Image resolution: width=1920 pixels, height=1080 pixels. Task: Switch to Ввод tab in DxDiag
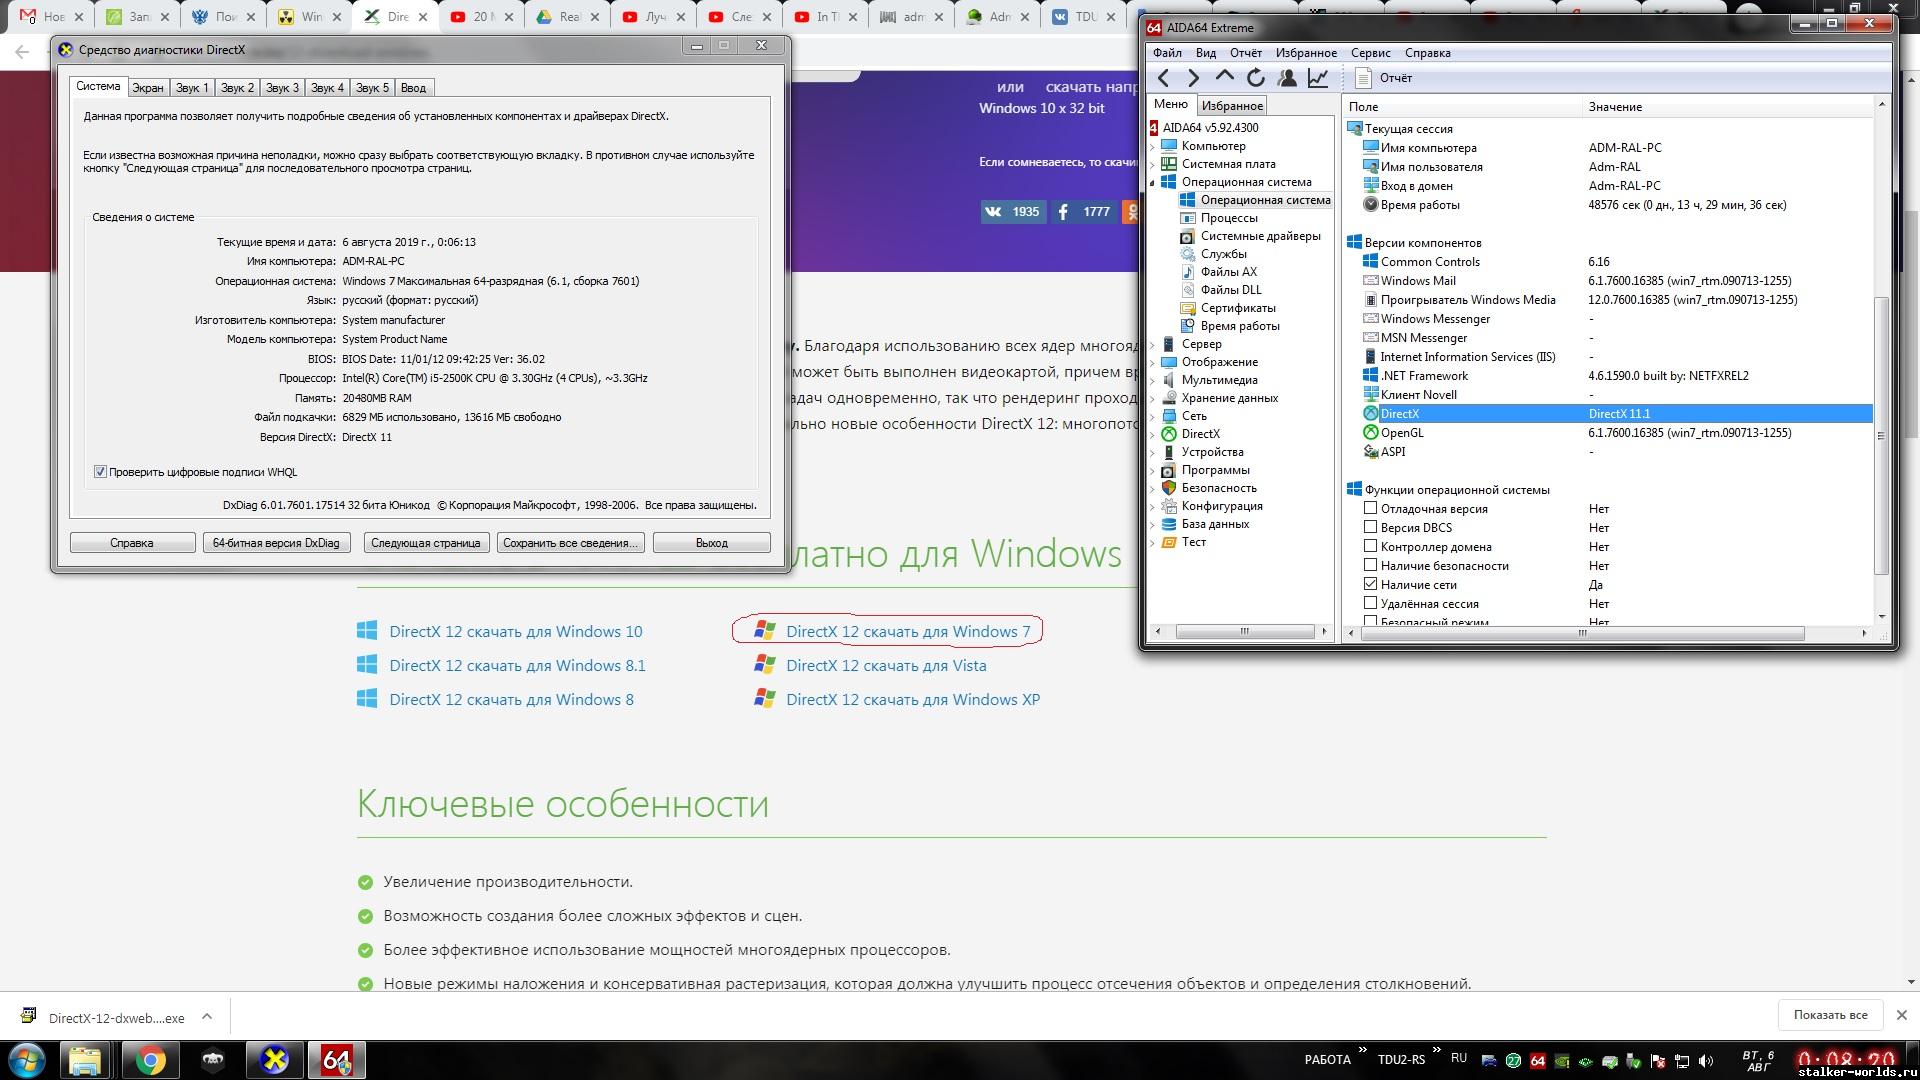413,88
